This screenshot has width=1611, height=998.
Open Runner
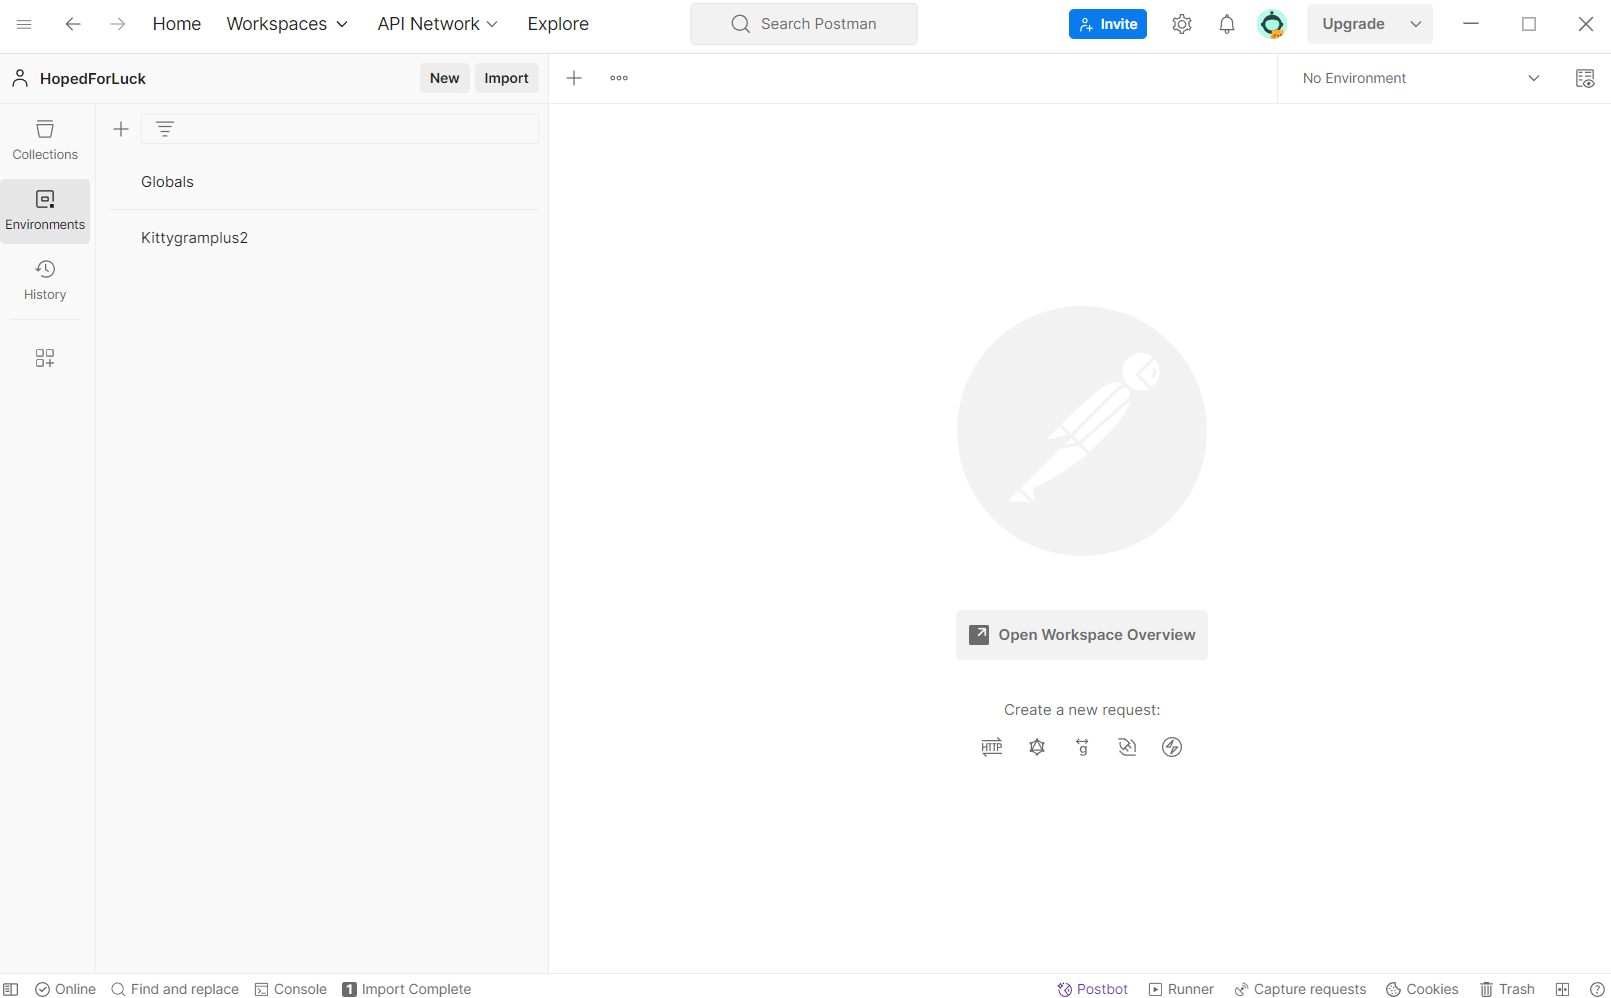point(1181,989)
